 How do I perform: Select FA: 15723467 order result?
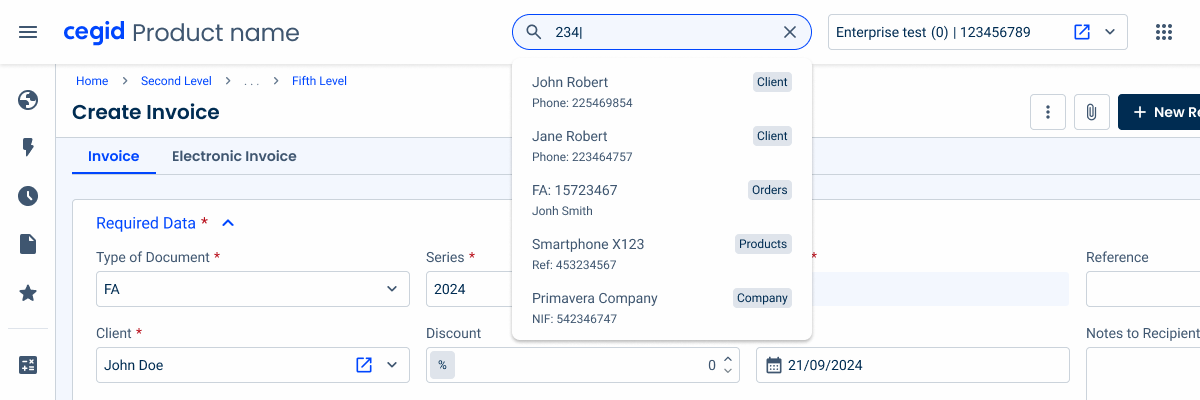[662, 200]
